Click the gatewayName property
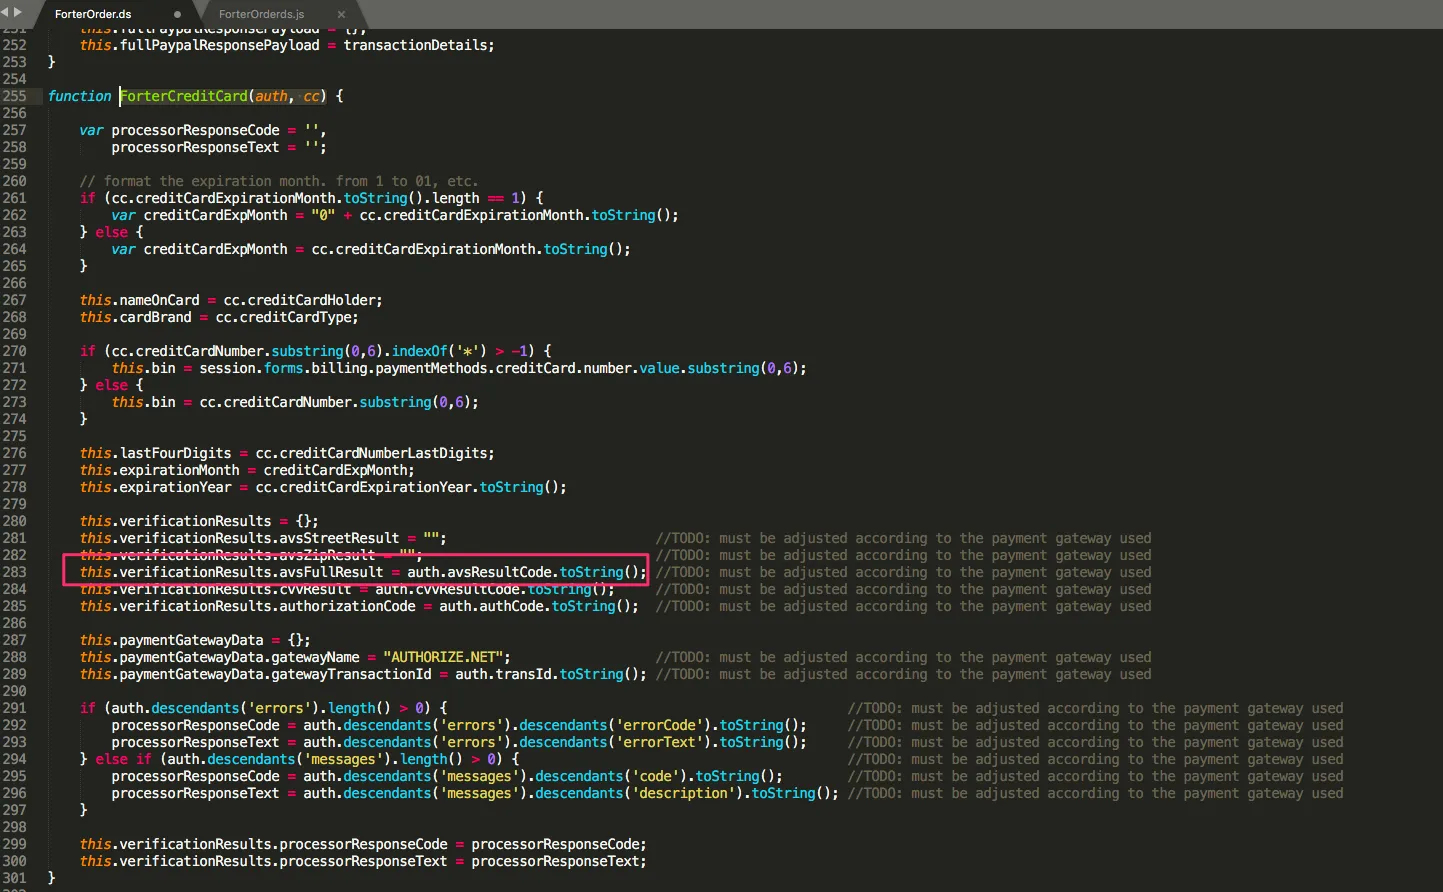 pyautogui.click(x=315, y=657)
